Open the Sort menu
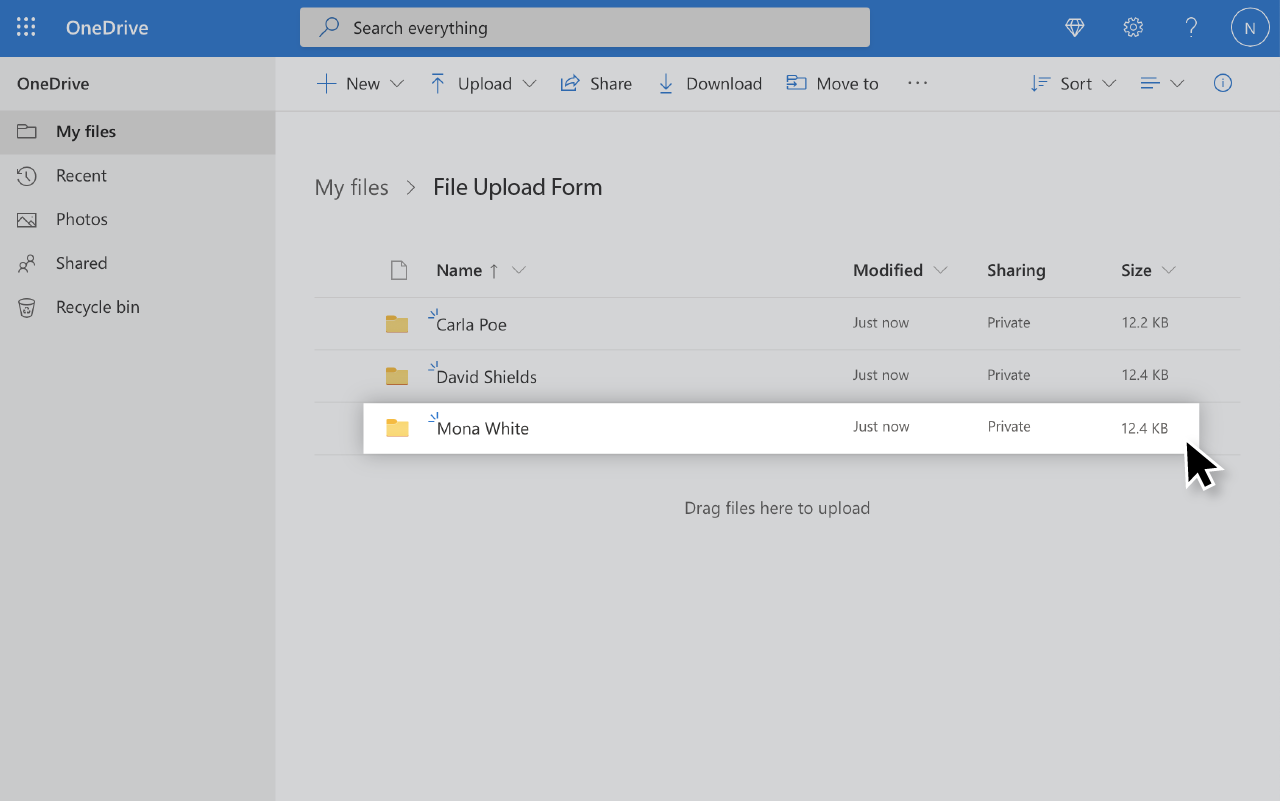 [1073, 83]
